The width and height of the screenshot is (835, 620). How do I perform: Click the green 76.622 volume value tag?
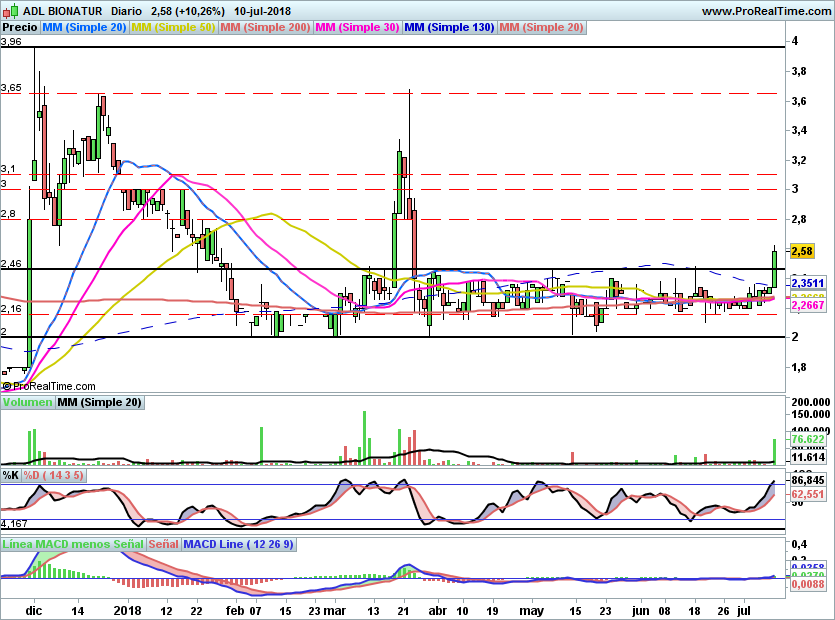click(x=807, y=439)
